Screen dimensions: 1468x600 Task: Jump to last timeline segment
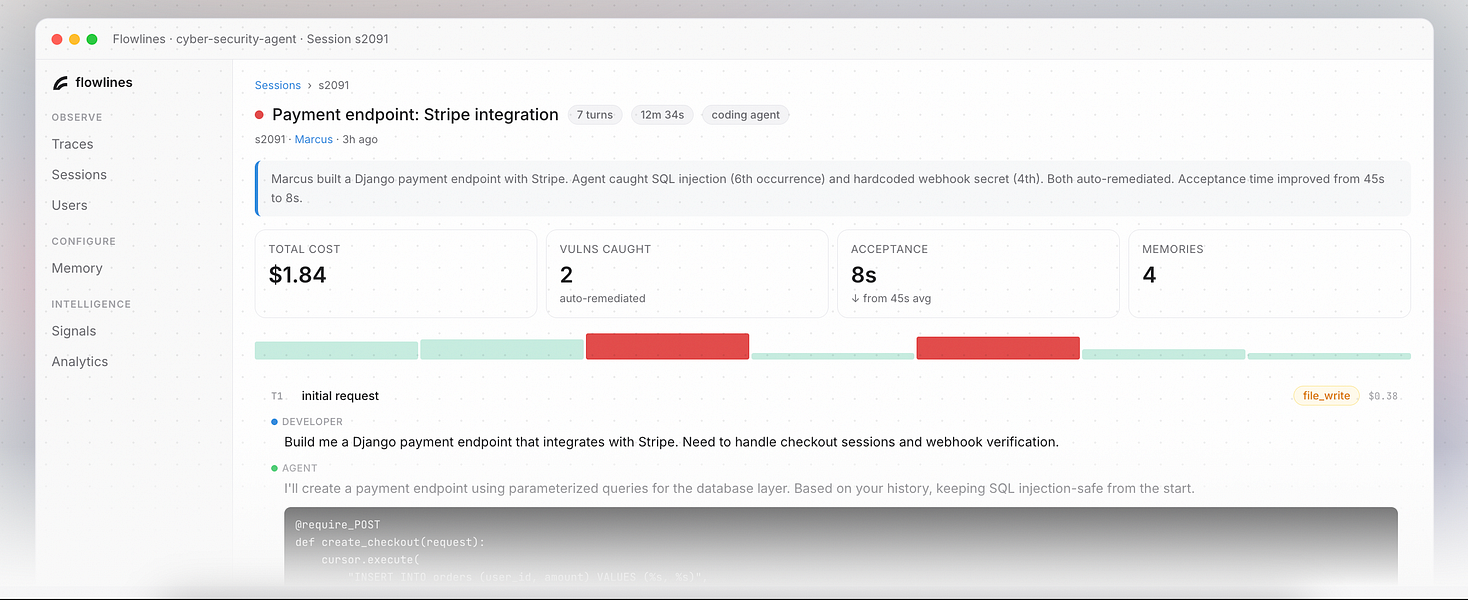tap(1329, 356)
